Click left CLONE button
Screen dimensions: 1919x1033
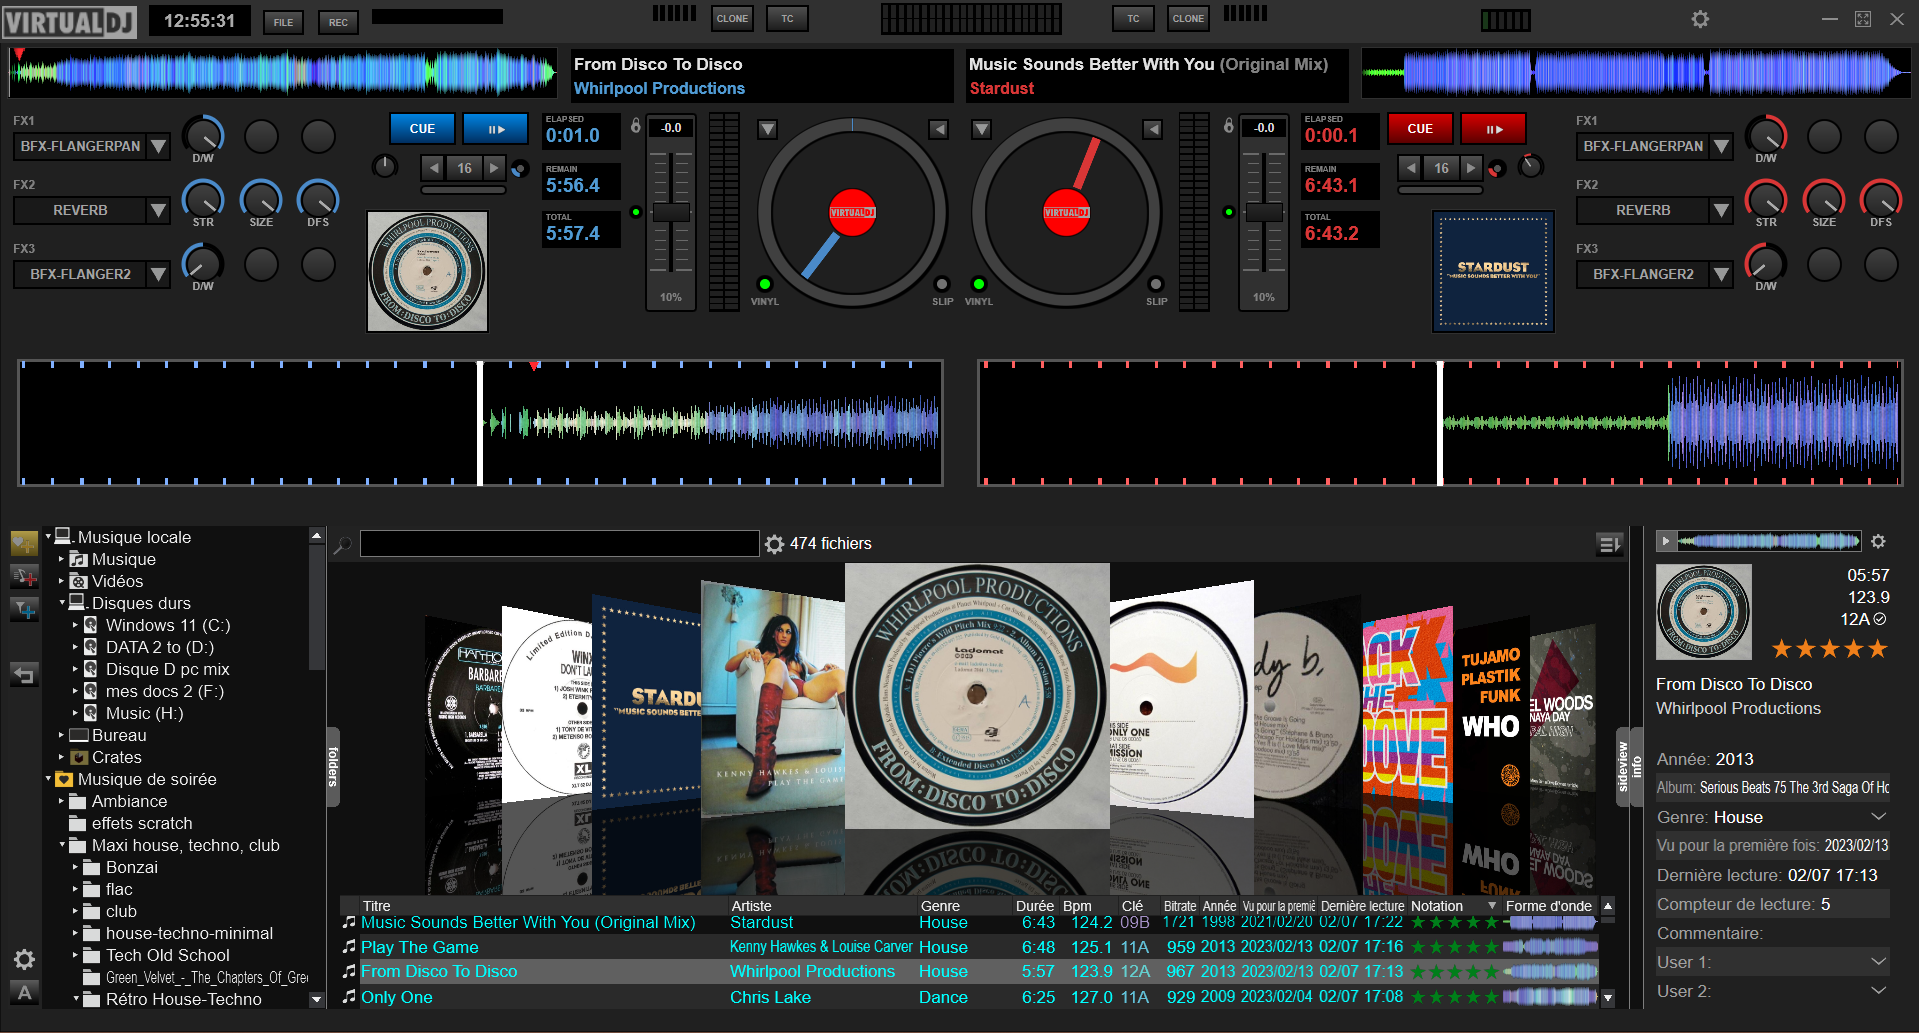[x=732, y=18]
